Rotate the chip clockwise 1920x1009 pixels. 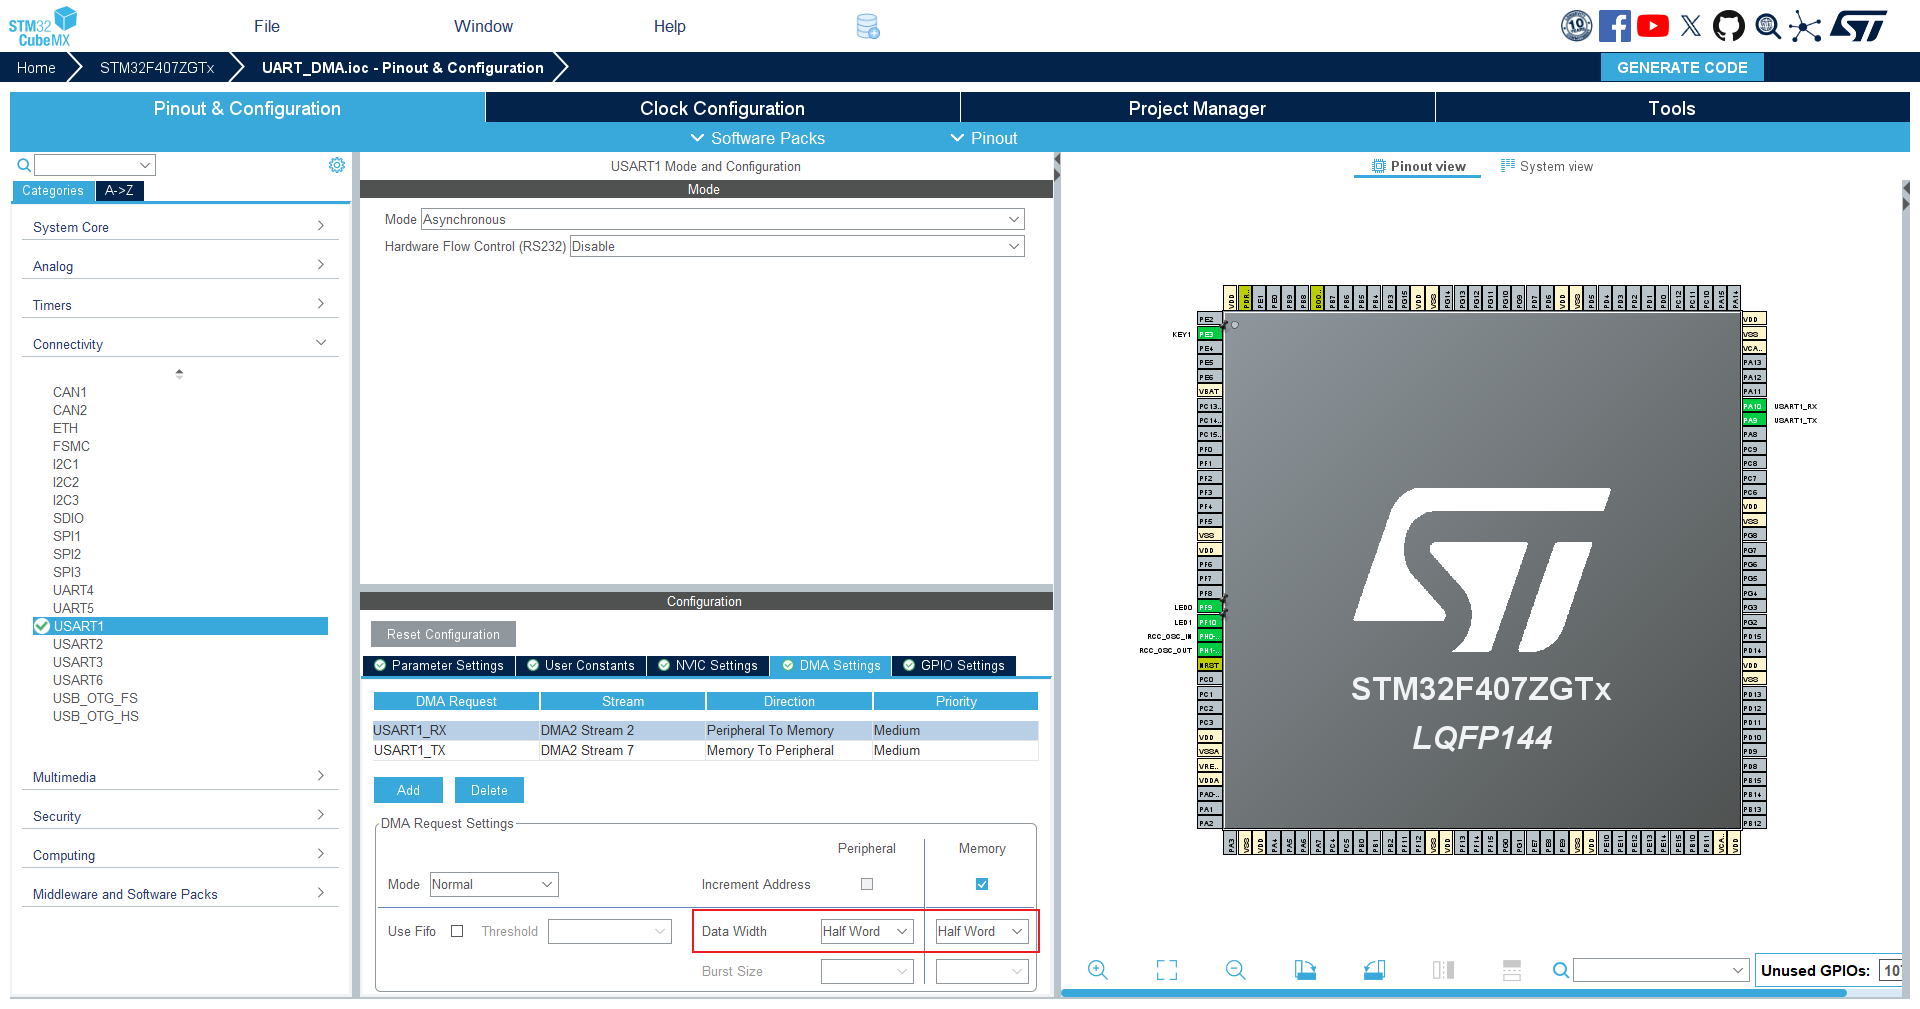1305,970
